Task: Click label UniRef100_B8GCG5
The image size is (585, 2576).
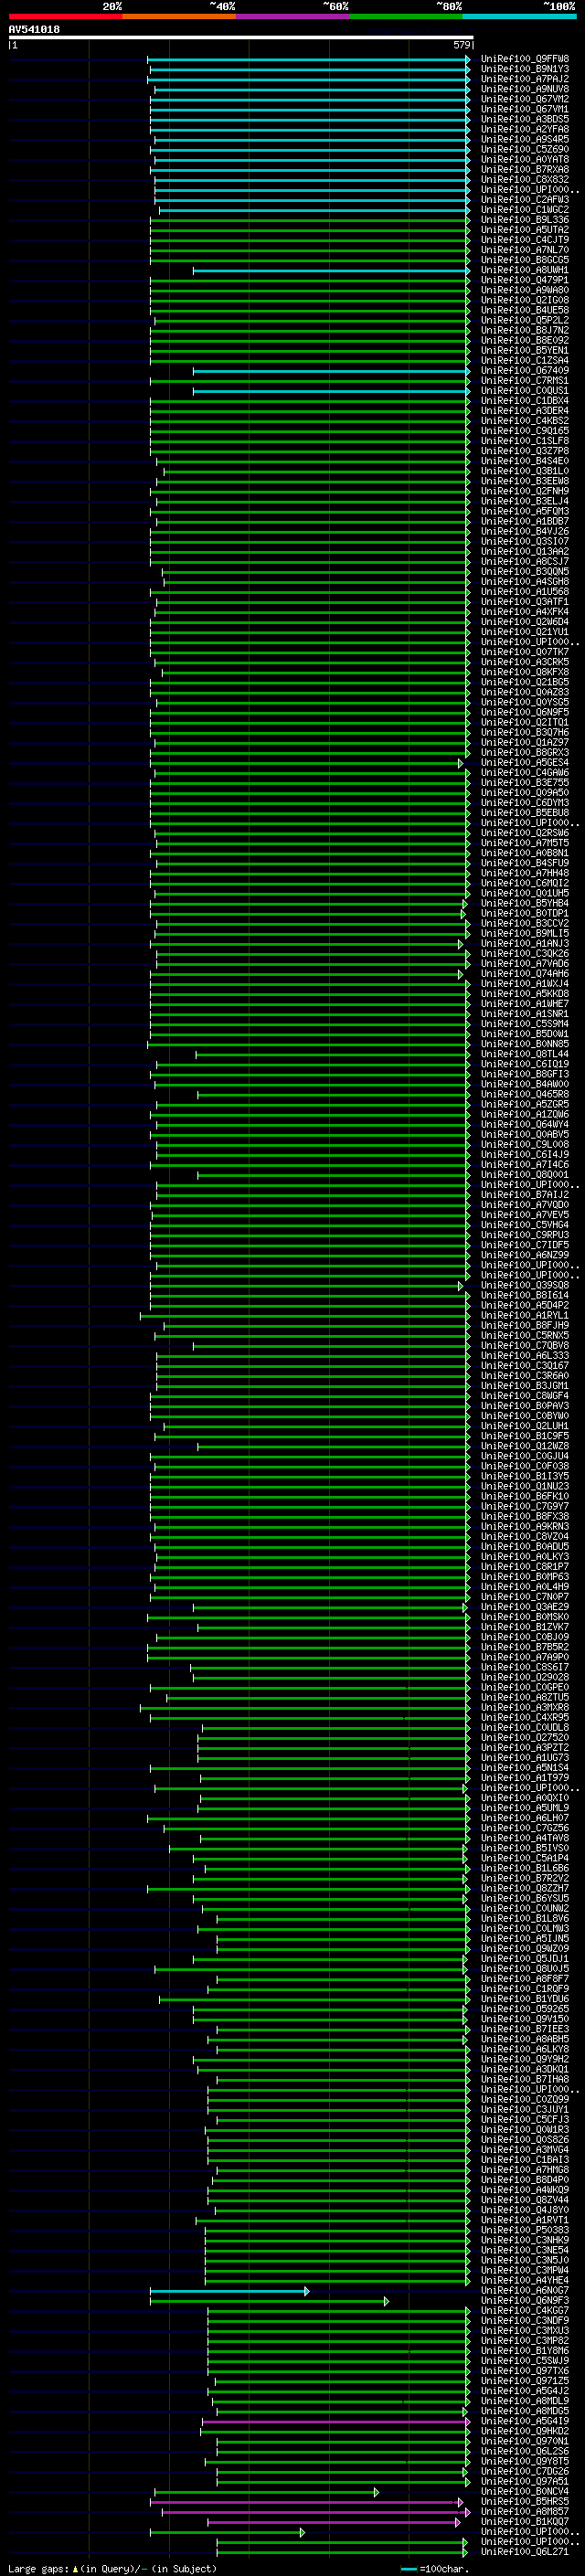Action: tap(525, 260)
